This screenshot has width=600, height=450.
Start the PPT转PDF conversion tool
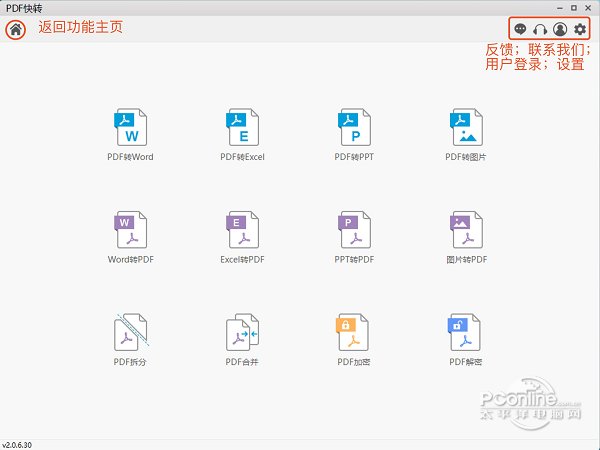(x=354, y=230)
